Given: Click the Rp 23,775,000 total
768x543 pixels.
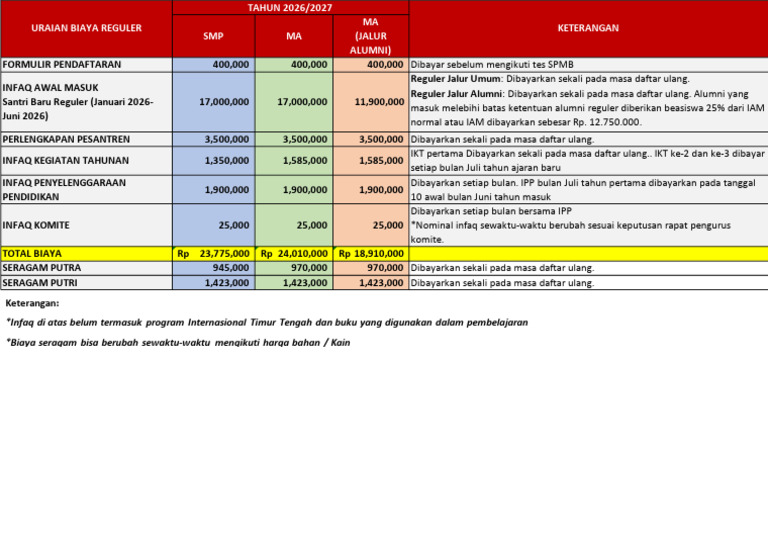Looking at the screenshot, I should click(214, 254).
